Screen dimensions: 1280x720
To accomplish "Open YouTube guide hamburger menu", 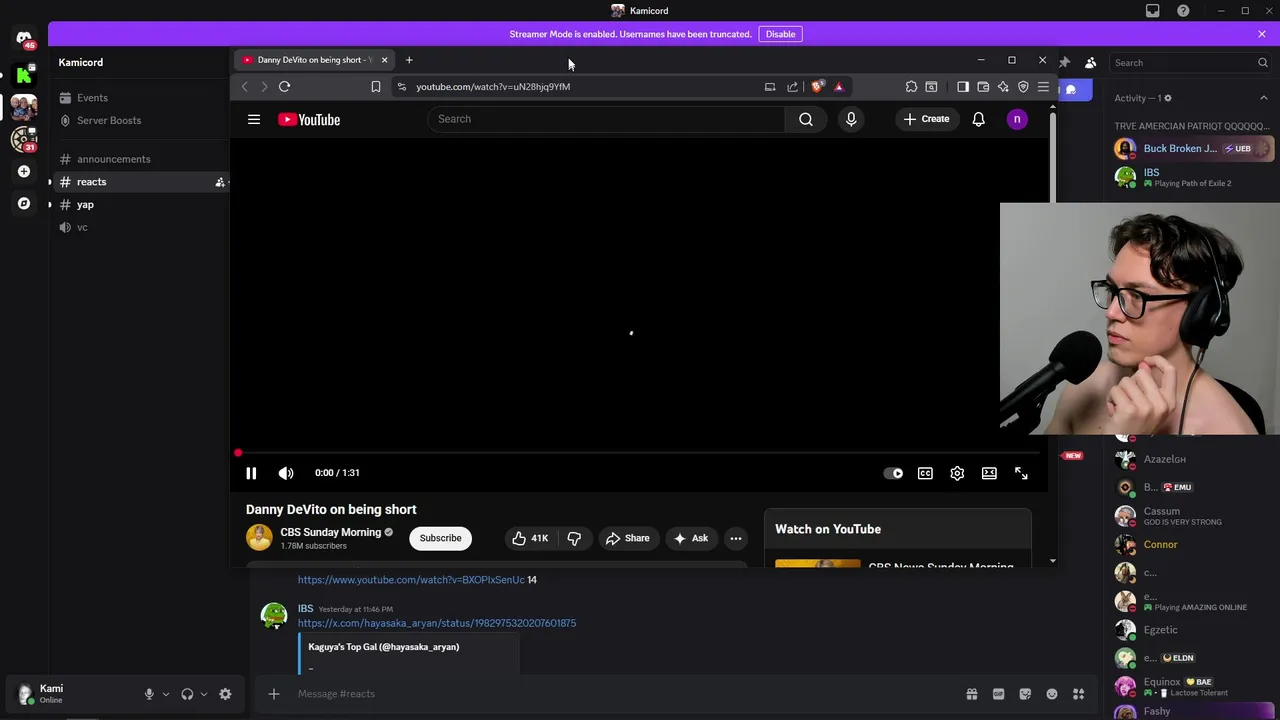I will pyautogui.click(x=254, y=119).
